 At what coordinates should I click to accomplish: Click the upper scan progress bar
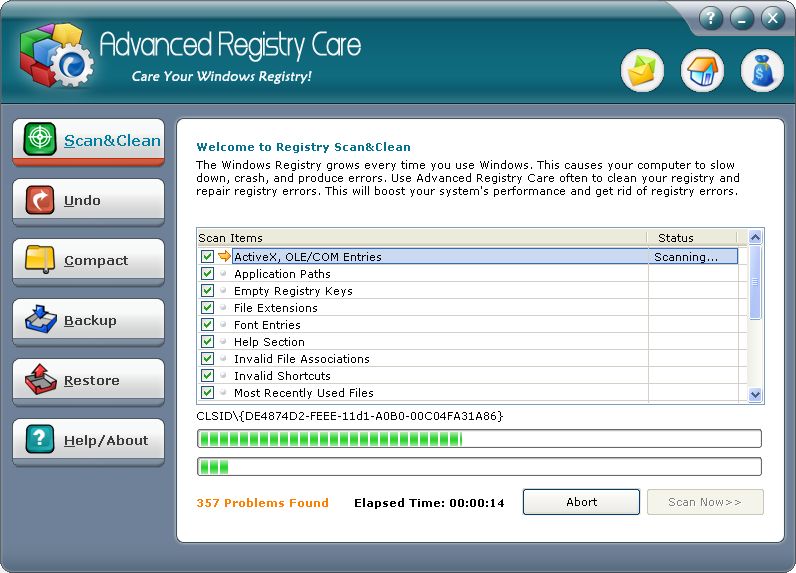tap(479, 439)
